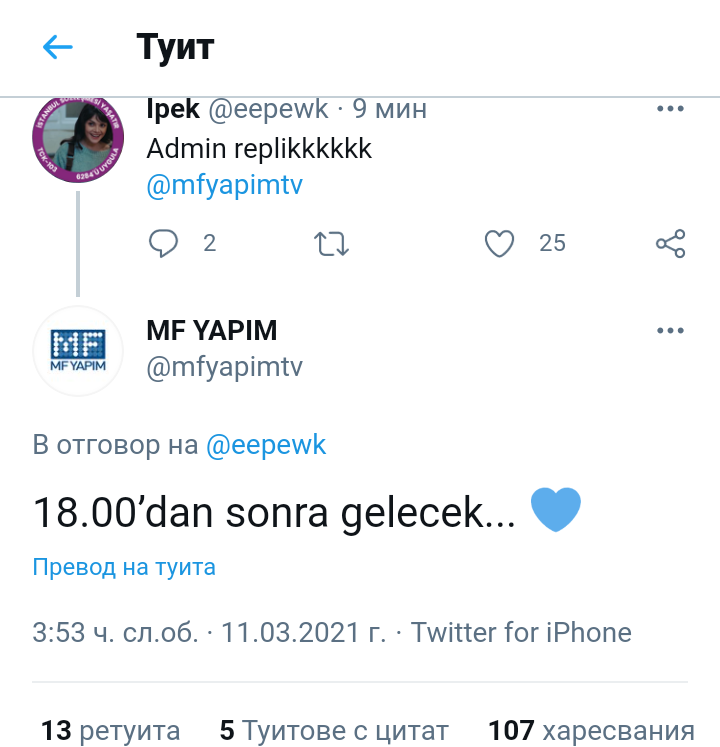
Task: Share Ipek's tweet
Action: 670,243
